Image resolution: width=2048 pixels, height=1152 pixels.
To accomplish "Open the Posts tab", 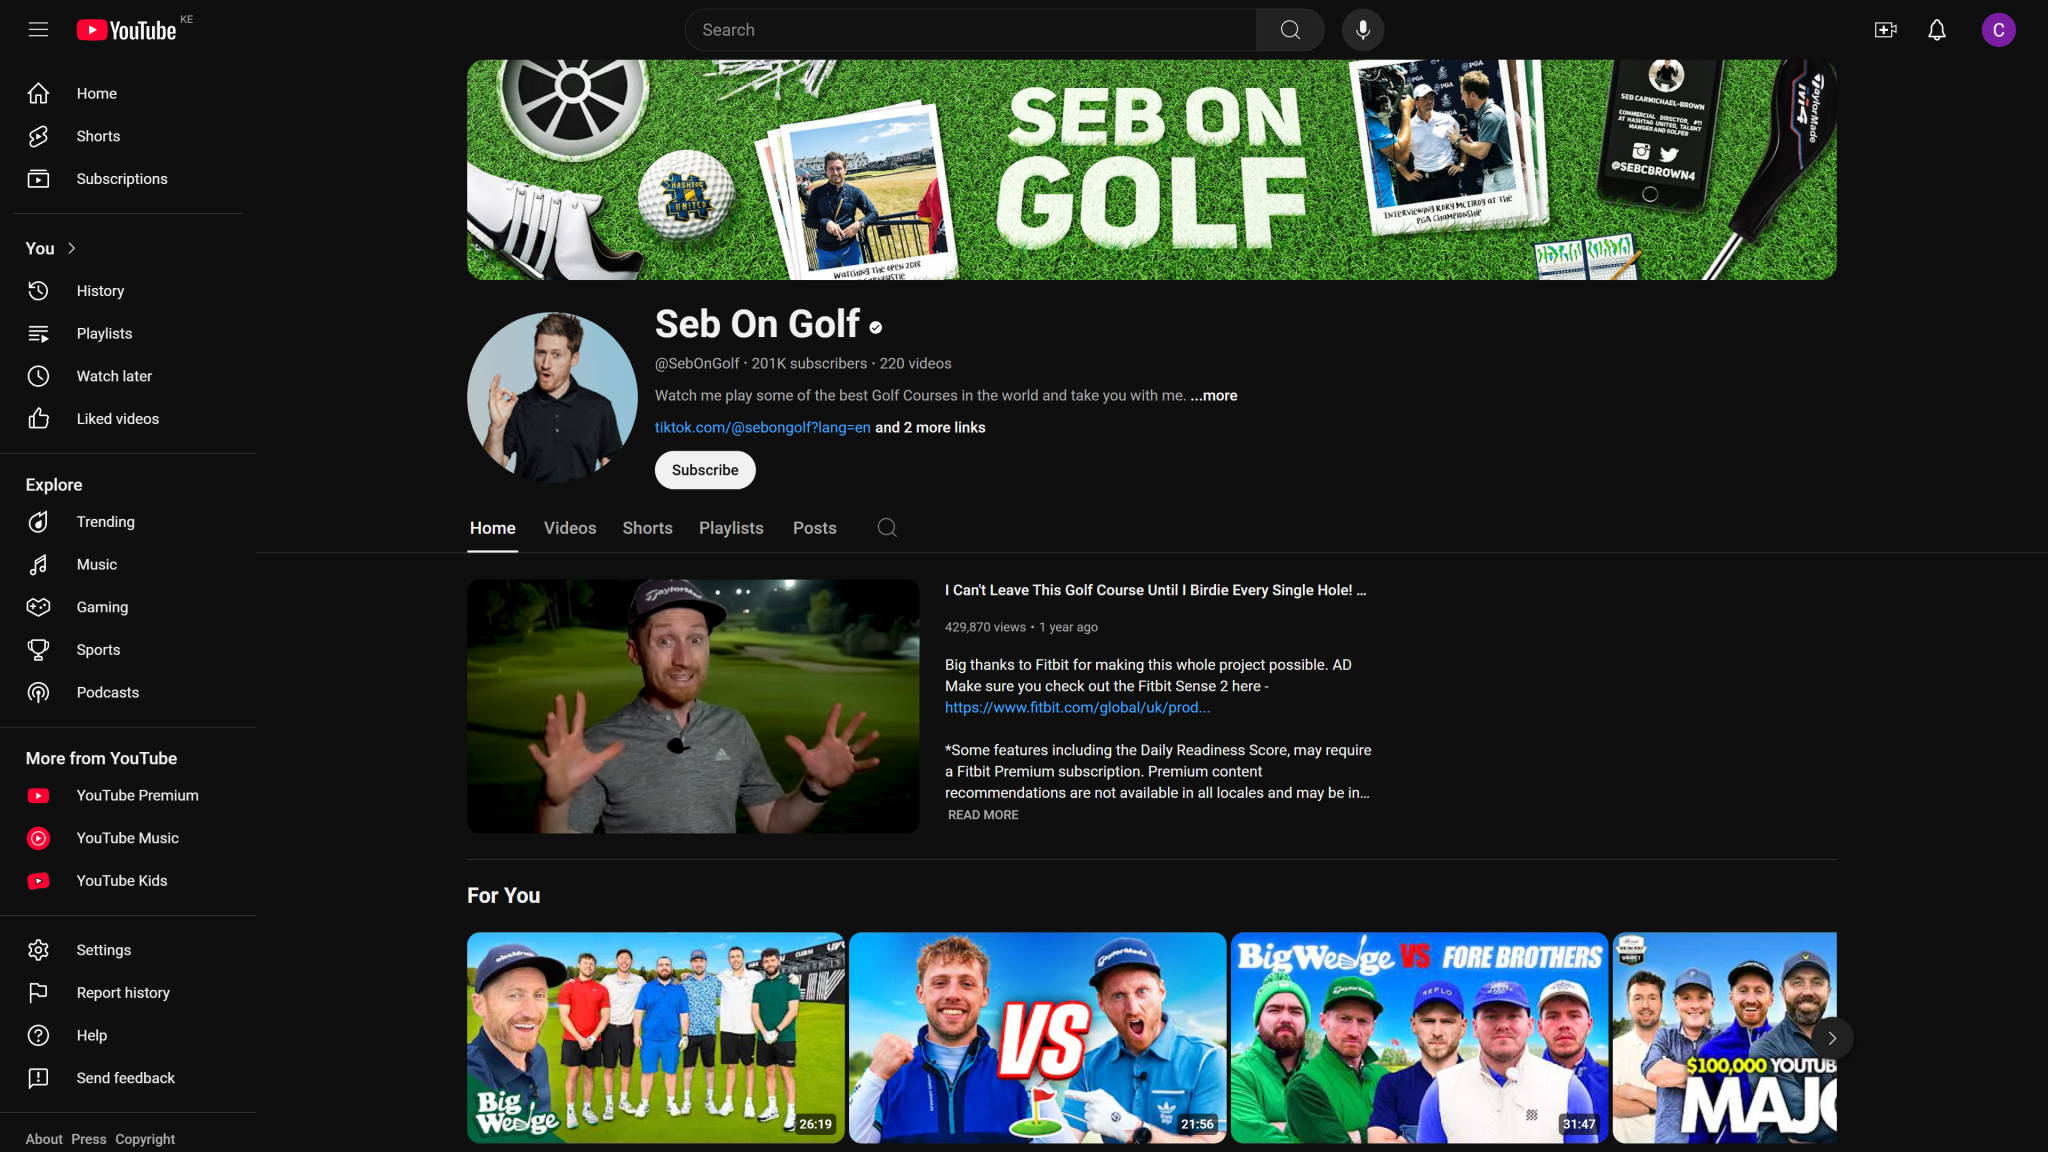I will pos(814,527).
